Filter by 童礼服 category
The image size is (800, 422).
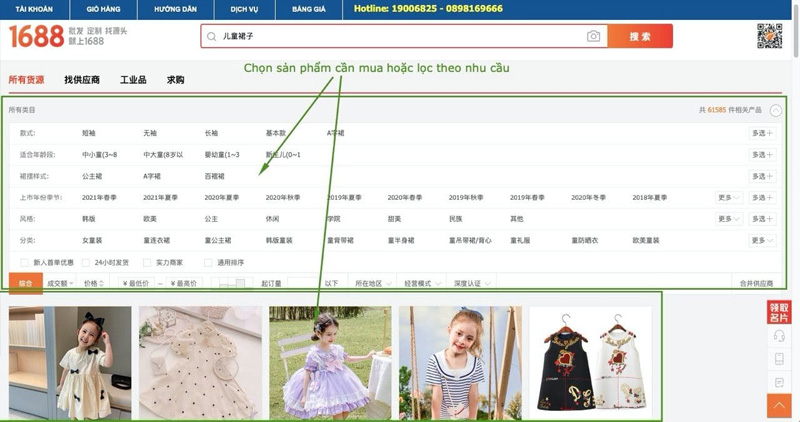[520, 240]
